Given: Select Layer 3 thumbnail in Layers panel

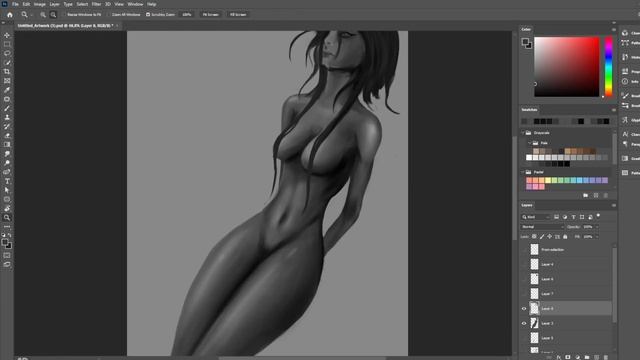Looking at the screenshot, I should (x=534, y=323).
